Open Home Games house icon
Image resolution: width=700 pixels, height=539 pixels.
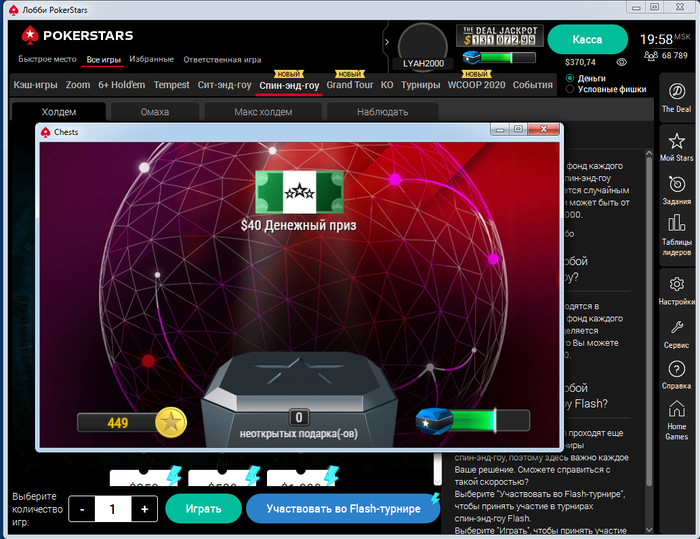tap(677, 408)
